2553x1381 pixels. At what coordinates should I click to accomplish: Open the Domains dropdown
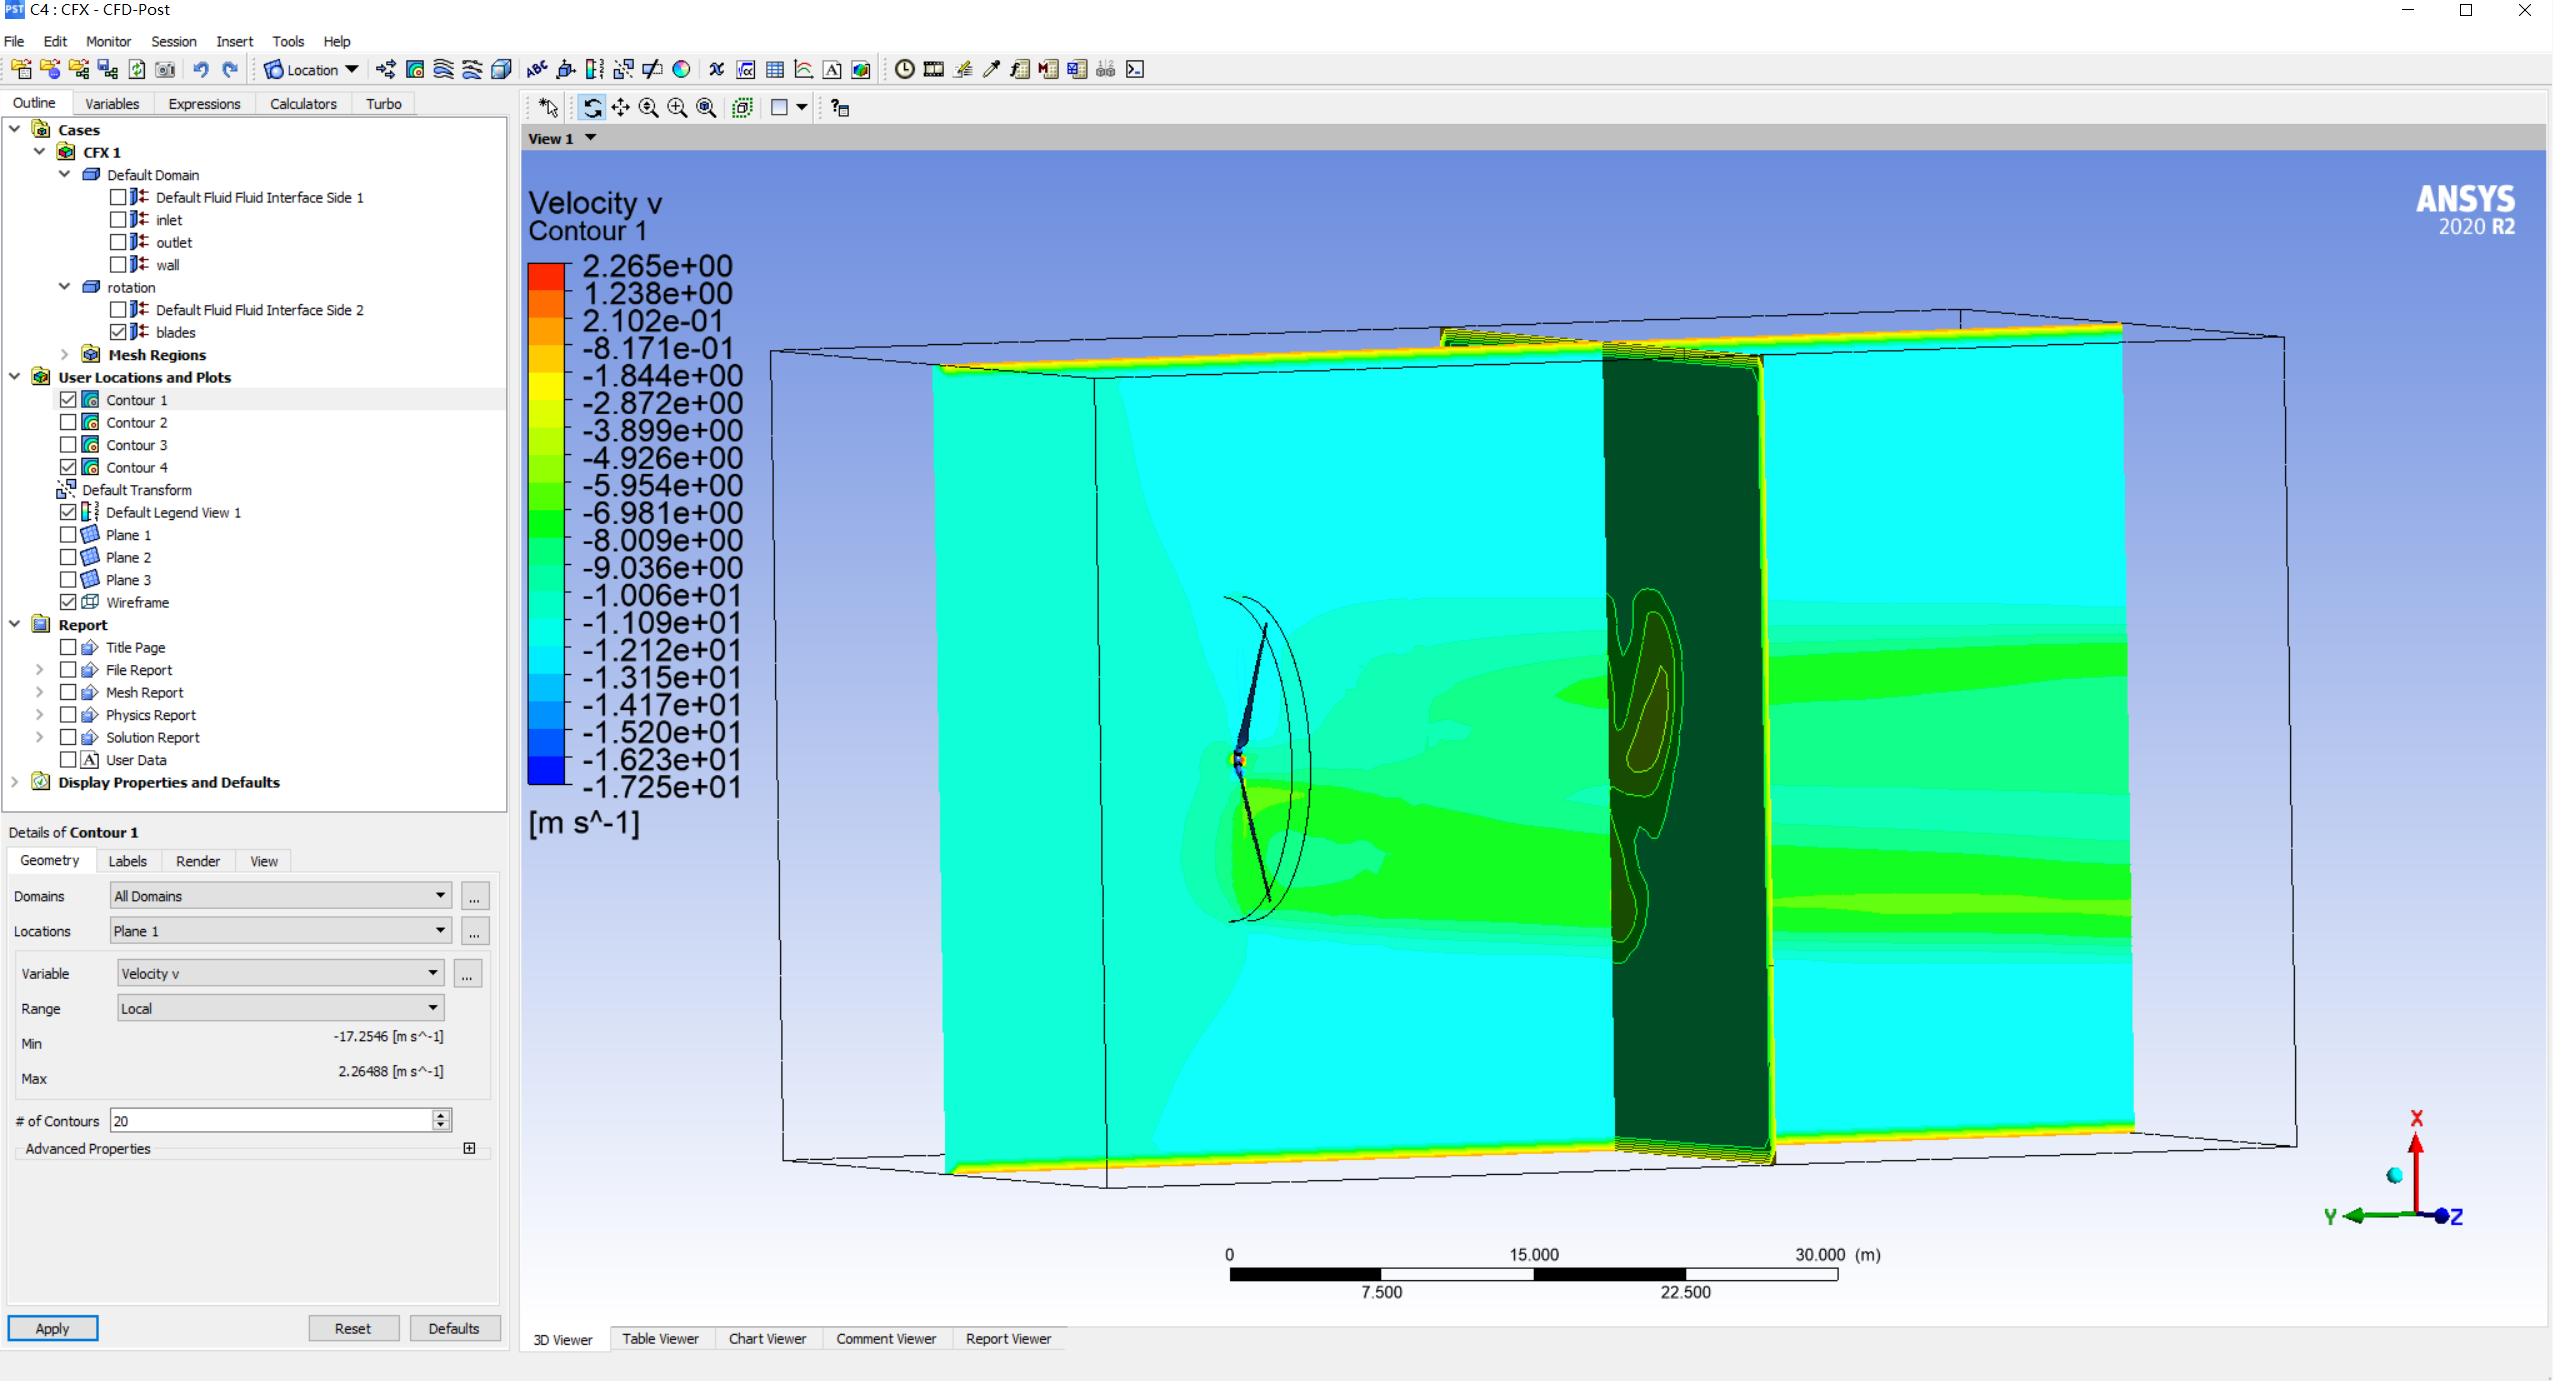(280, 896)
